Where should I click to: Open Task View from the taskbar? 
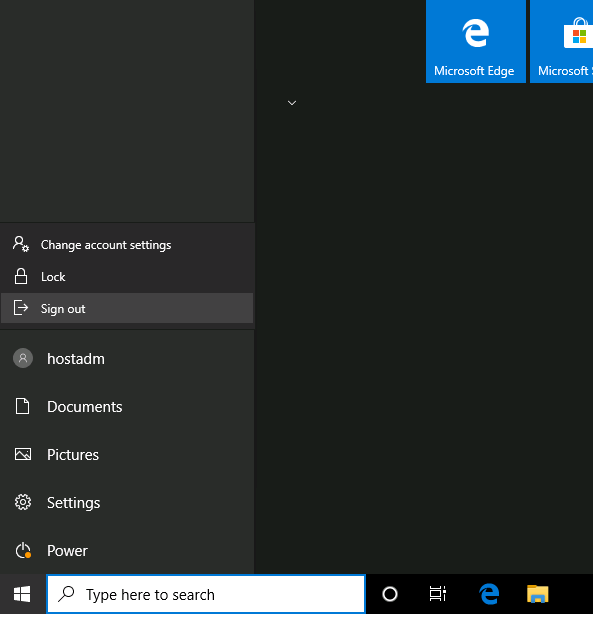(x=438, y=594)
